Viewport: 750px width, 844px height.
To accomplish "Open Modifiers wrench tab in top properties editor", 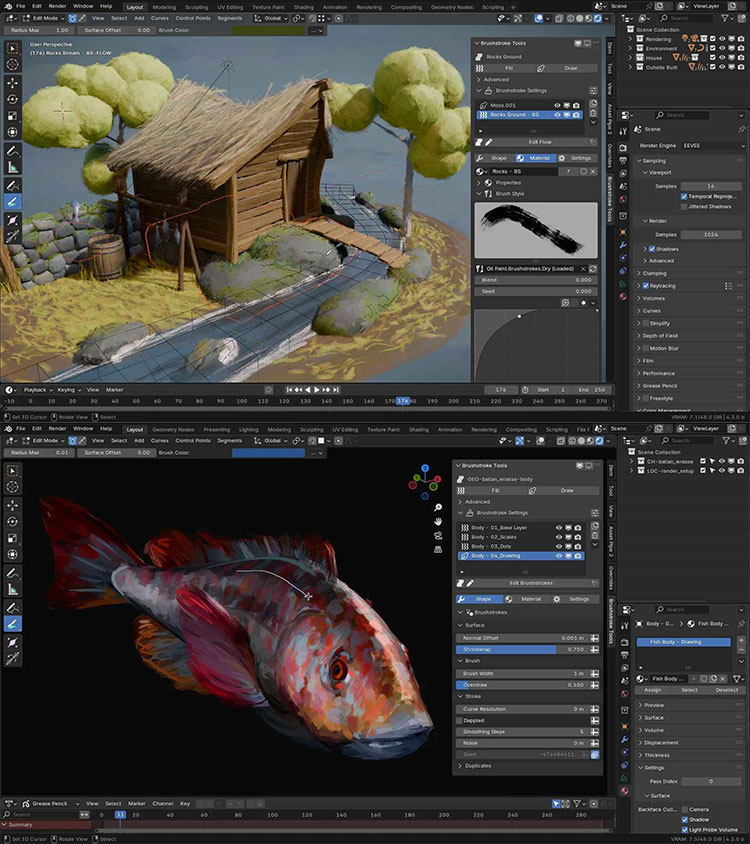I will [623, 244].
